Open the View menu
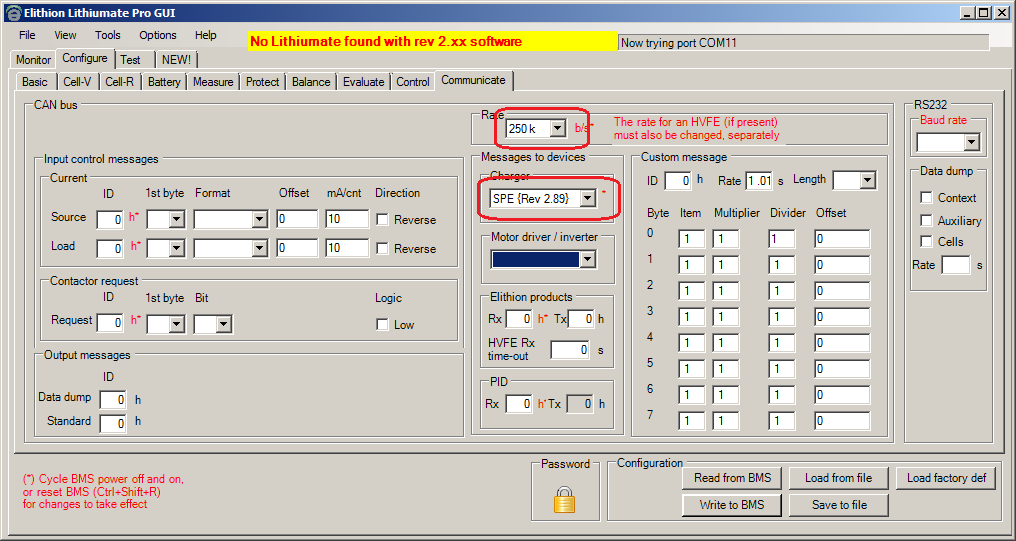Image resolution: width=1016 pixels, height=541 pixels. point(65,35)
